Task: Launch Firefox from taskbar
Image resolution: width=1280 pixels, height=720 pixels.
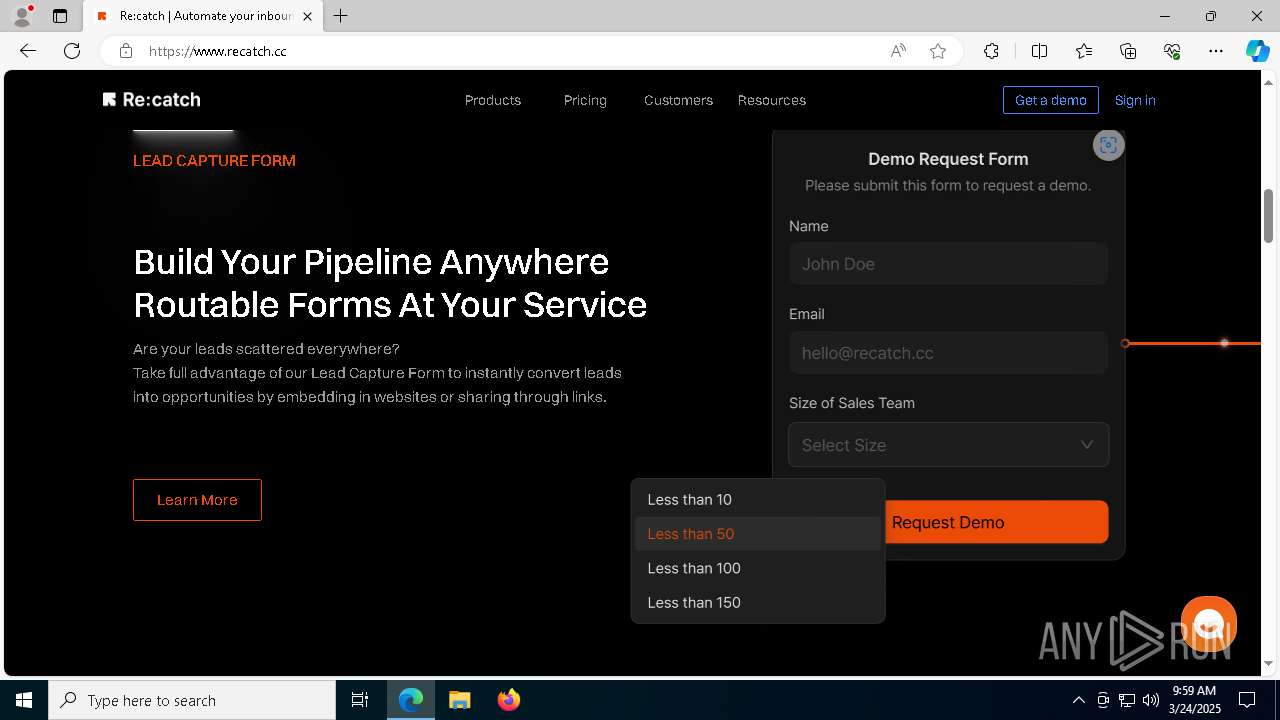Action: tap(509, 700)
